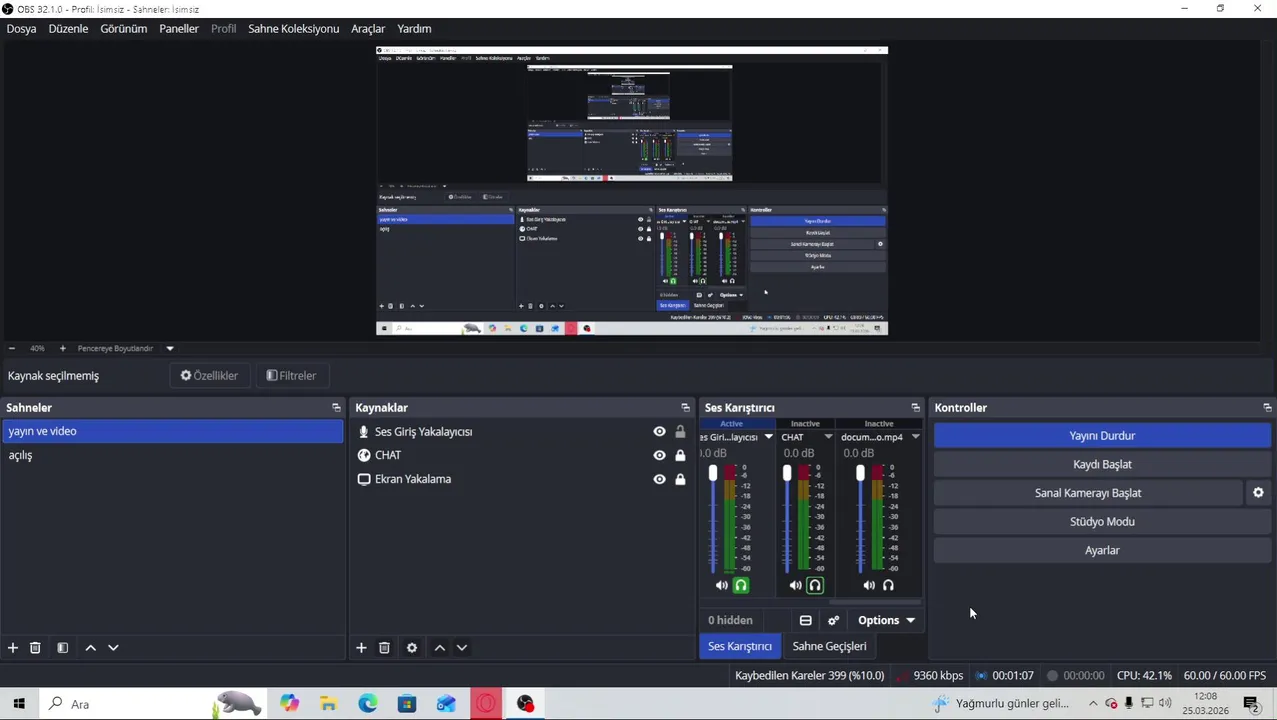Image resolution: width=1277 pixels, height=720 pixels.
Task: Mute the docum...o.mp4 audio channel
Action: (x=869, y=586)
